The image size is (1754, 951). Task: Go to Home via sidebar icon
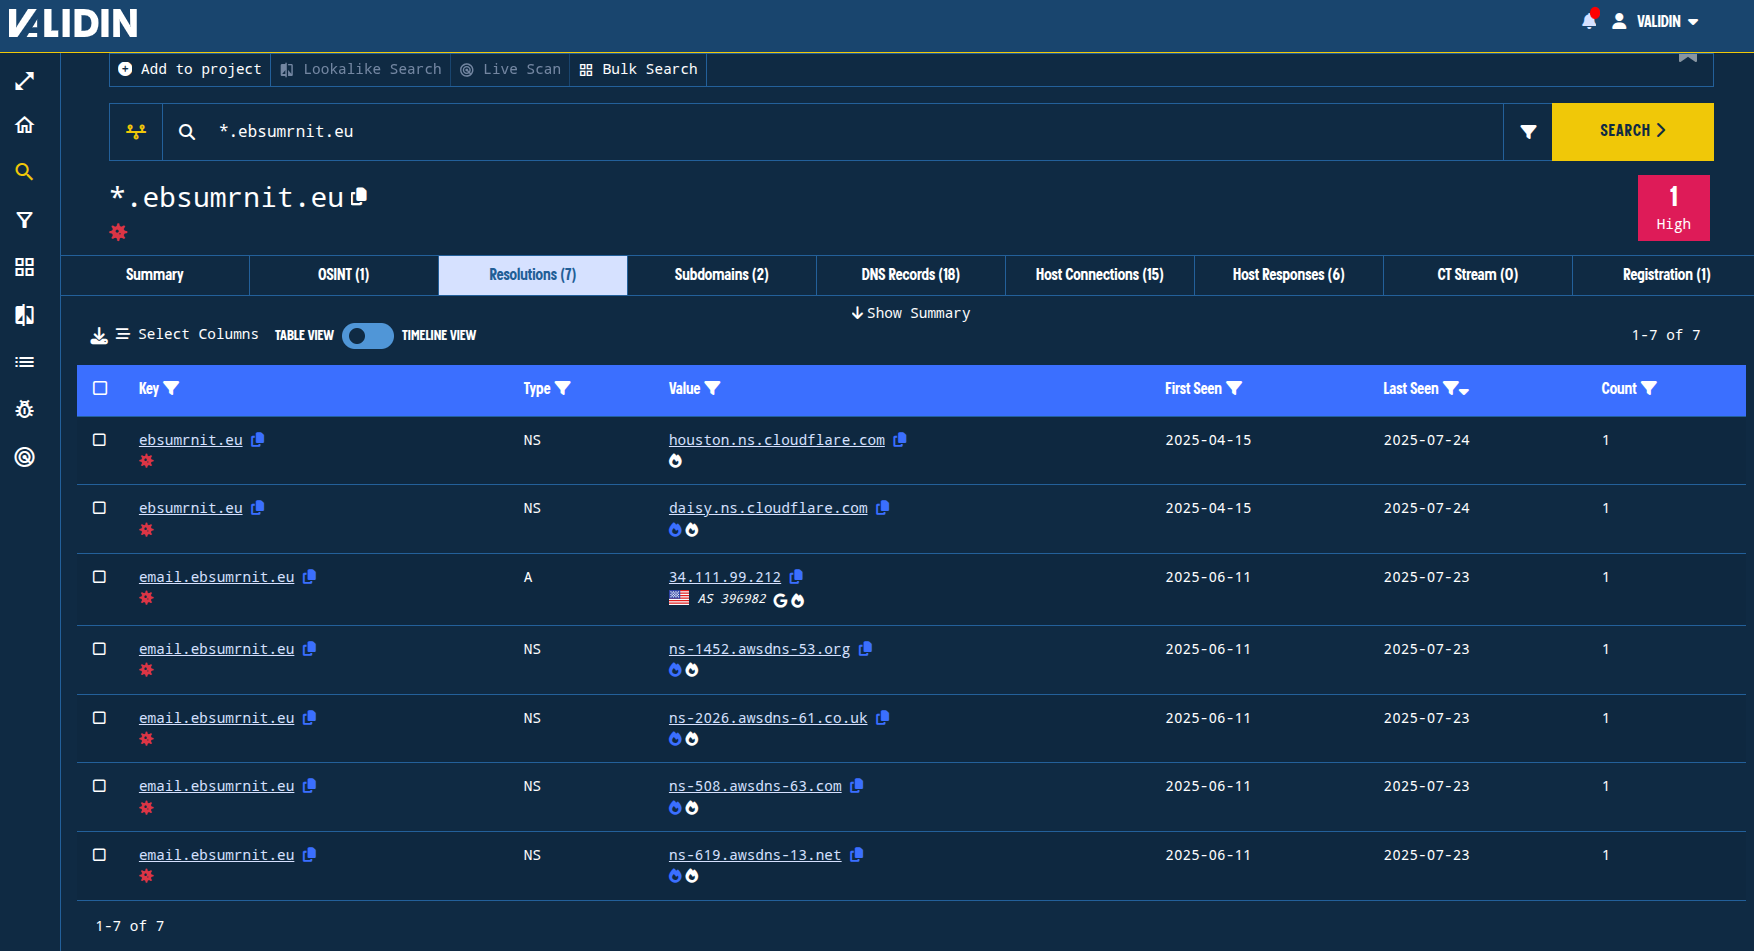pos(25,125)
